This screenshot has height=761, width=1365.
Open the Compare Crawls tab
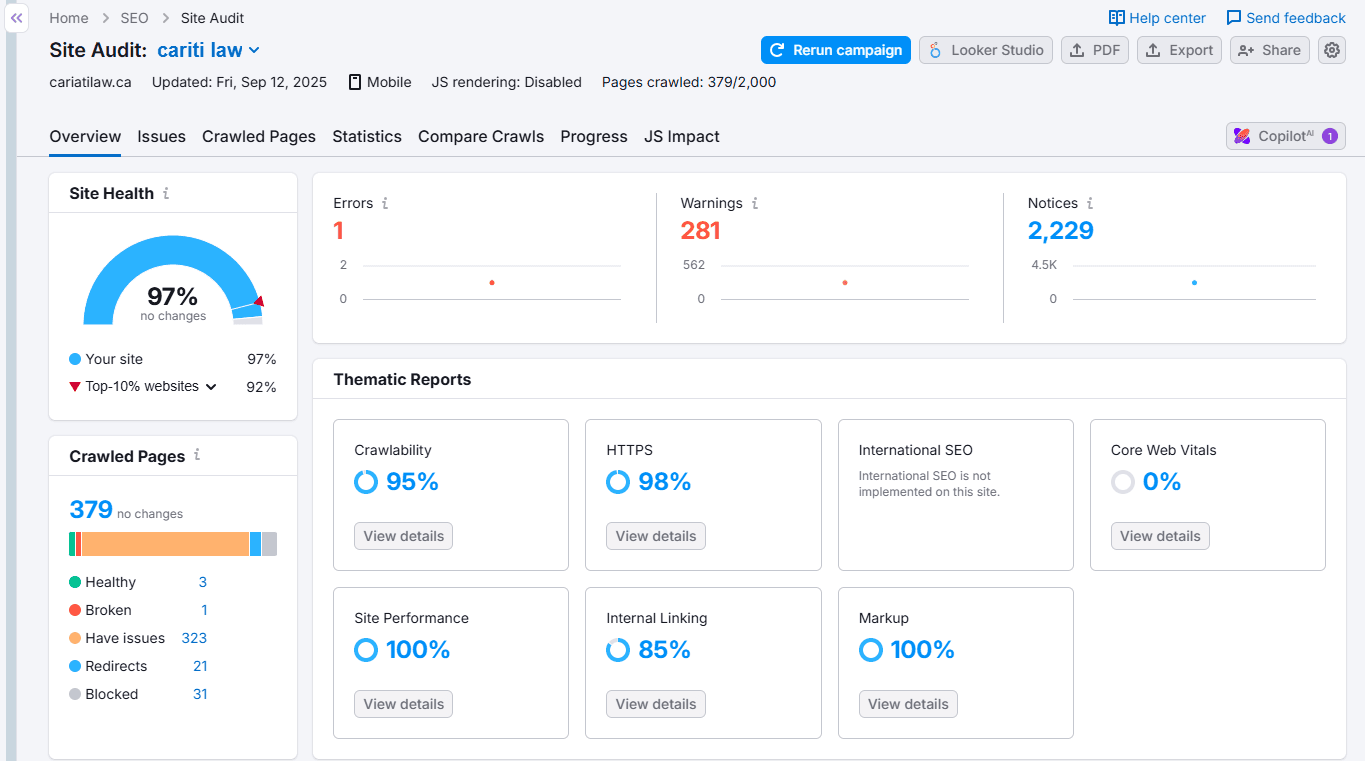(x=481, y=137)
